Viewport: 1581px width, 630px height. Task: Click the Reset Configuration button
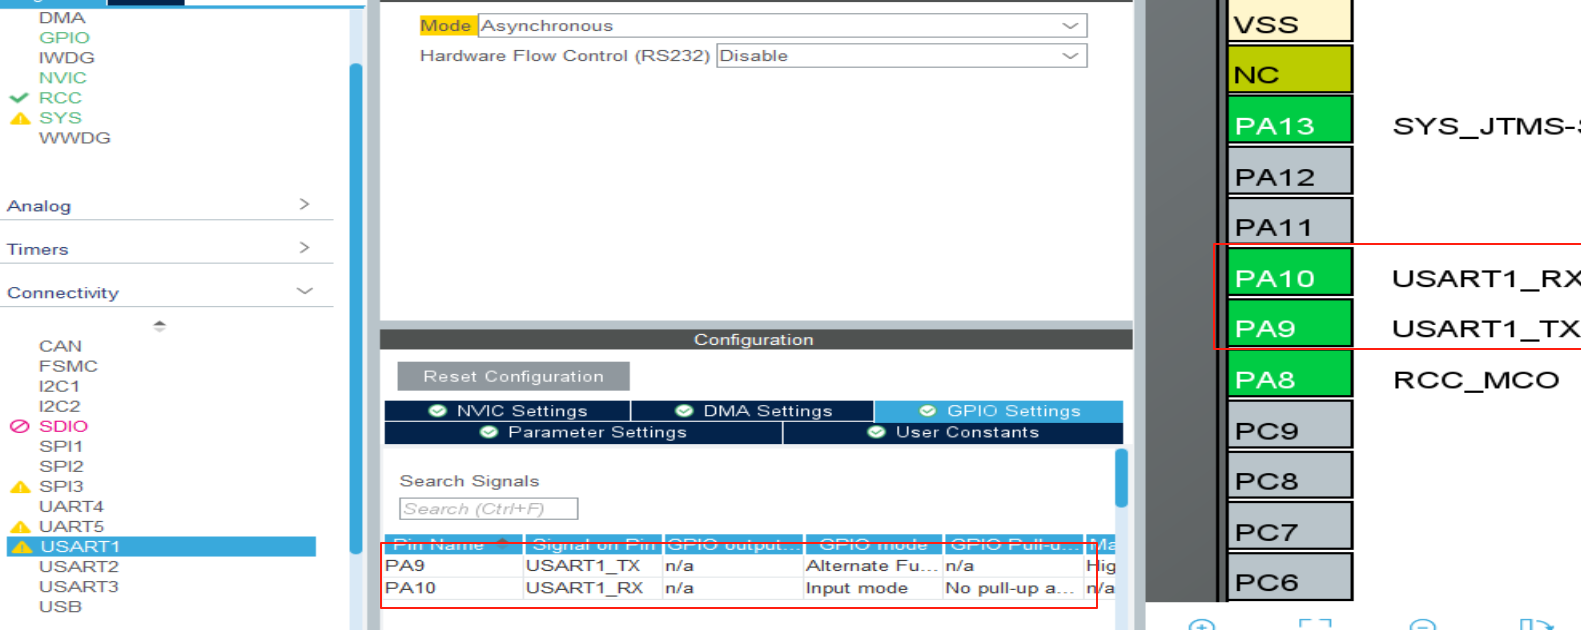[x=513, y=376]
